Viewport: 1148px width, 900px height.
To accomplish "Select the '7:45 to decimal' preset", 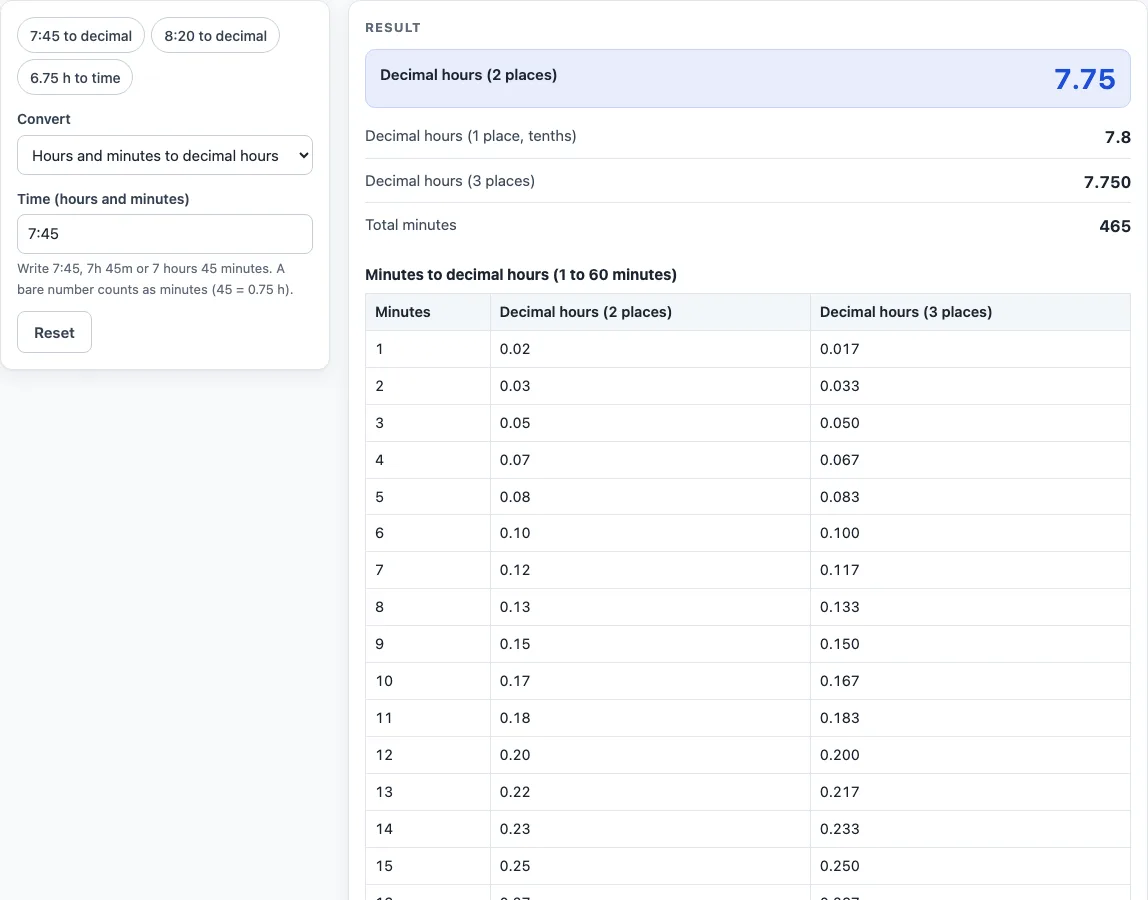I will (x=81, y=36).
